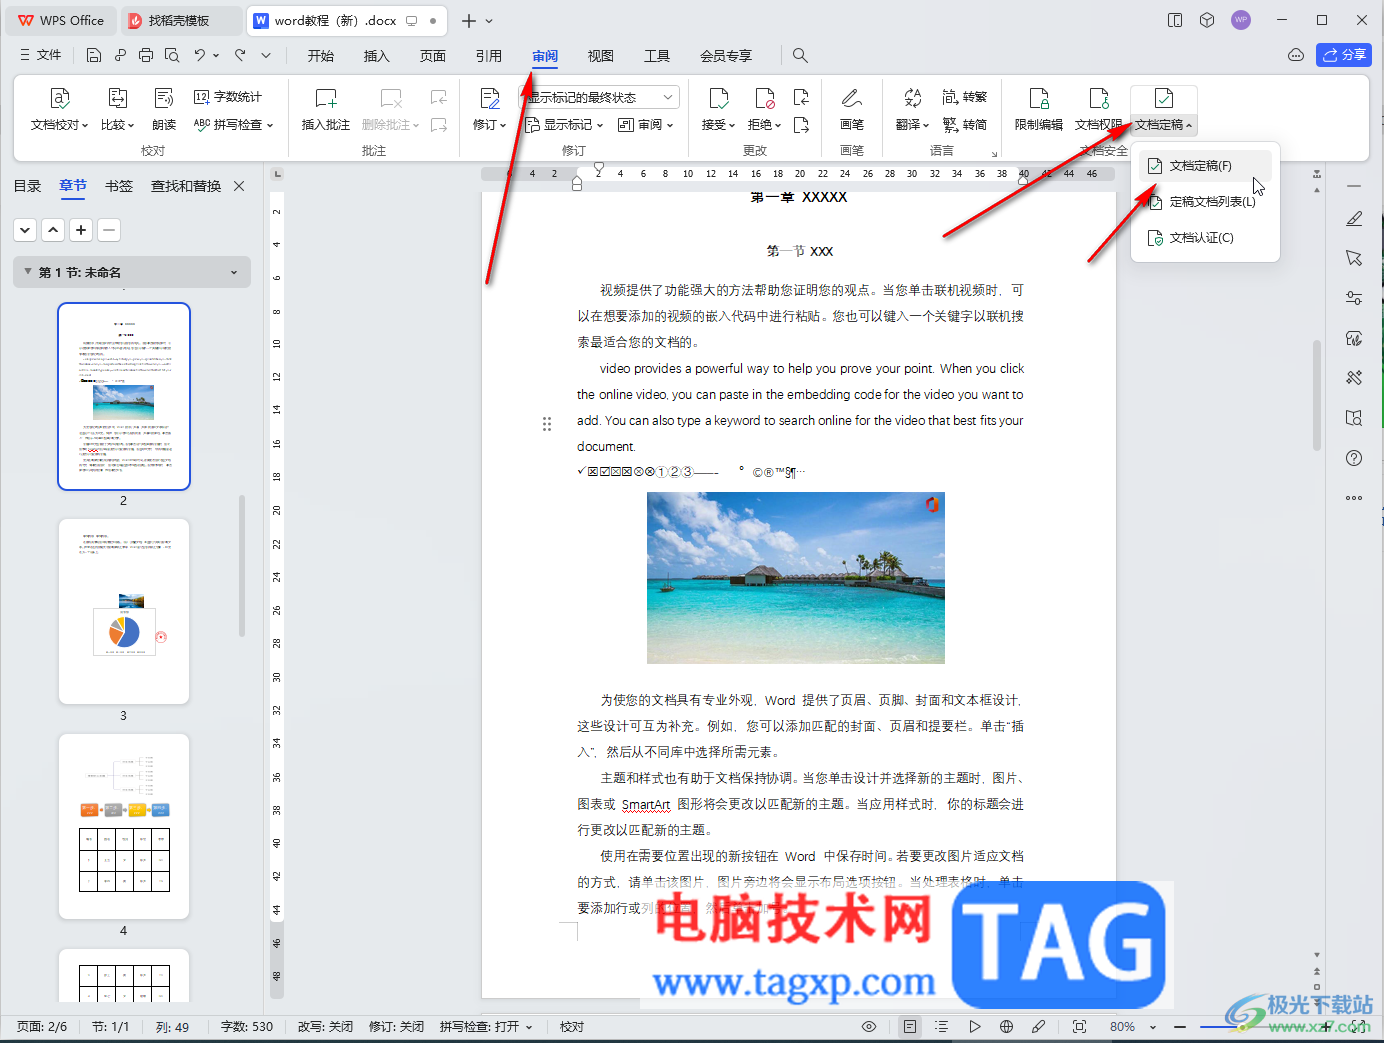
Task: Click the next change icon in 更改 group
Action: click(x=801, y=125)
